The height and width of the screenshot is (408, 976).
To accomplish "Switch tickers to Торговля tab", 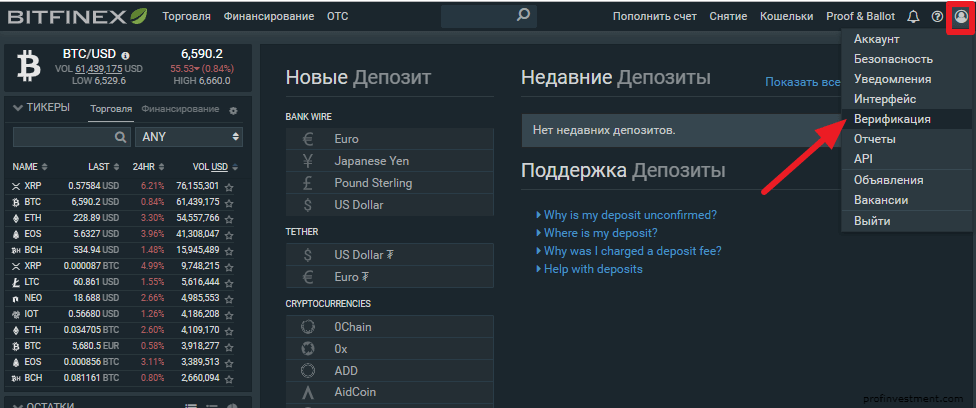I will pyautogui.click(x=111, y=109).
